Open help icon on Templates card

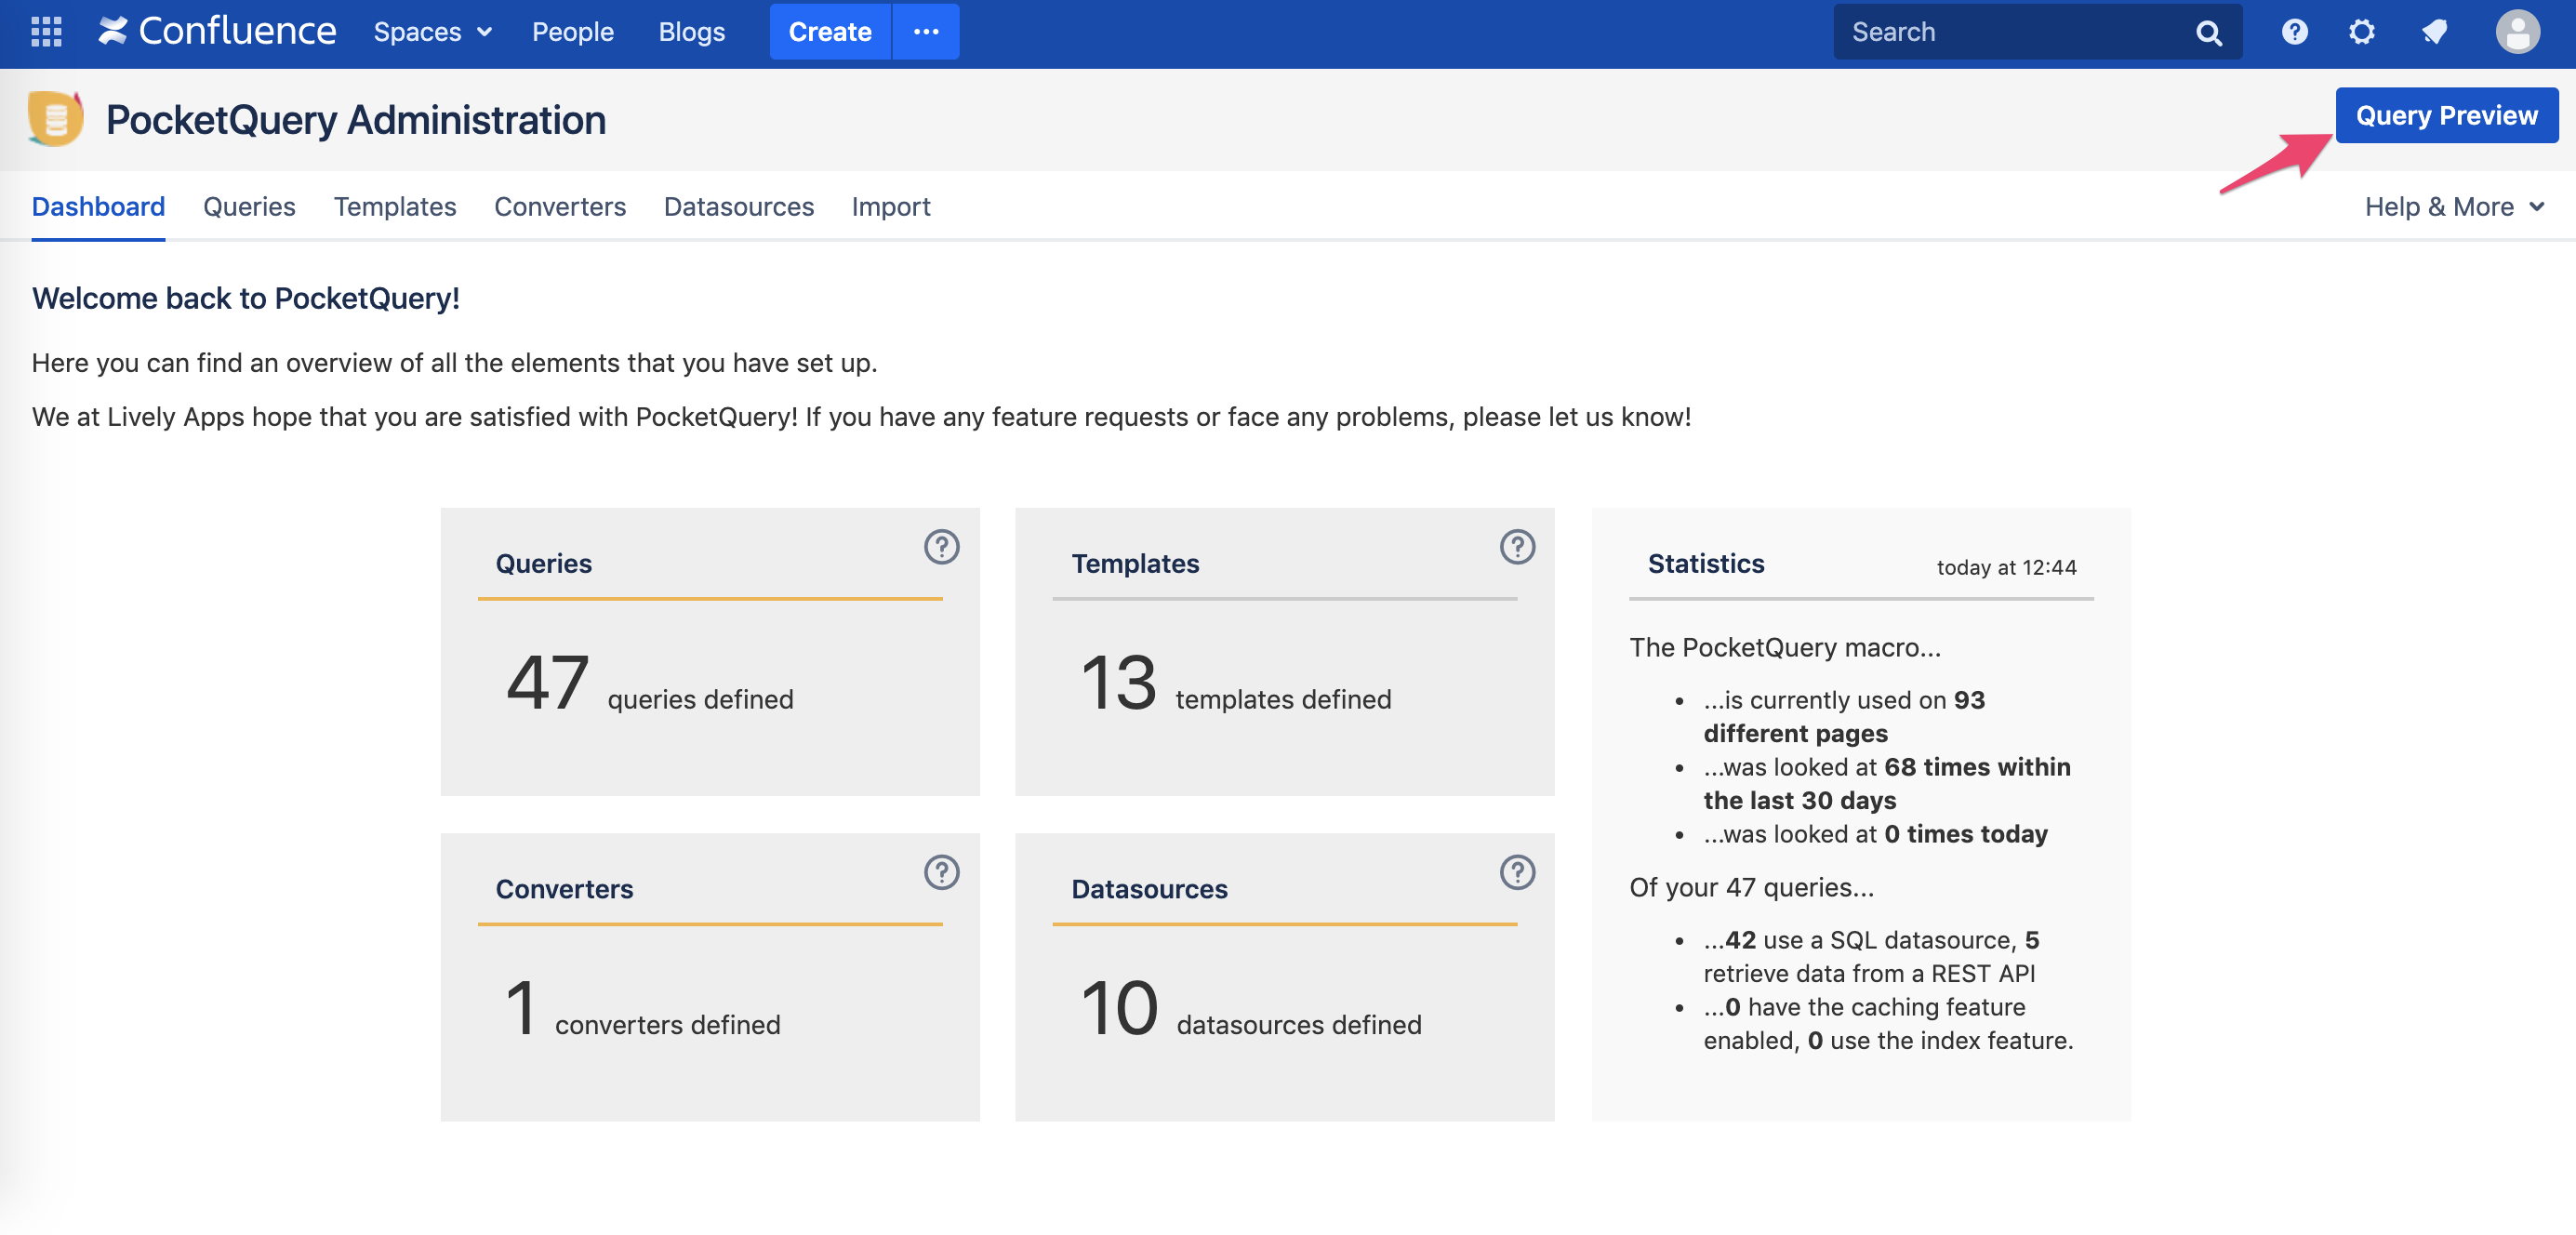coord(1517,547)
